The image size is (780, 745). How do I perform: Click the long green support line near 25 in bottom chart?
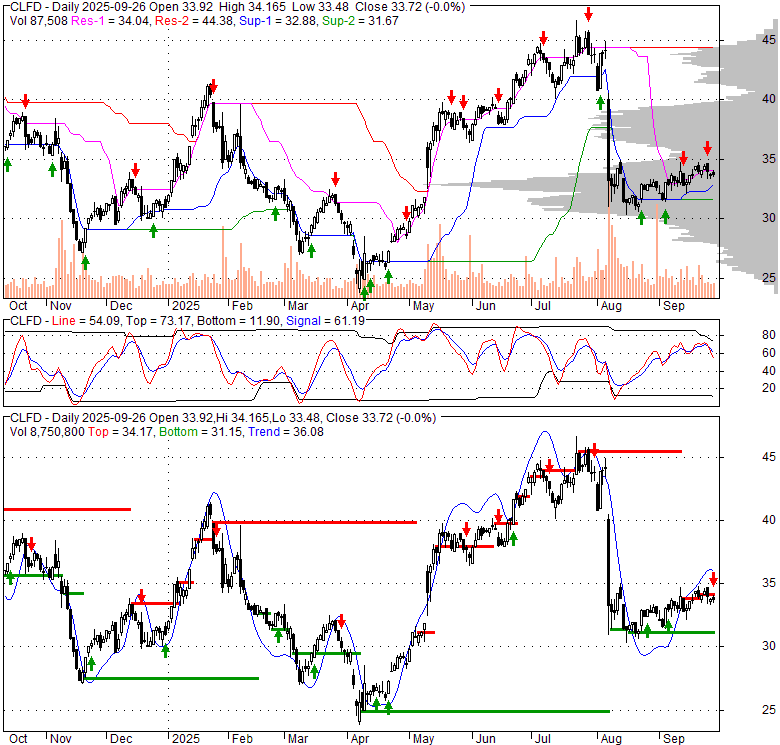[485, 711]
